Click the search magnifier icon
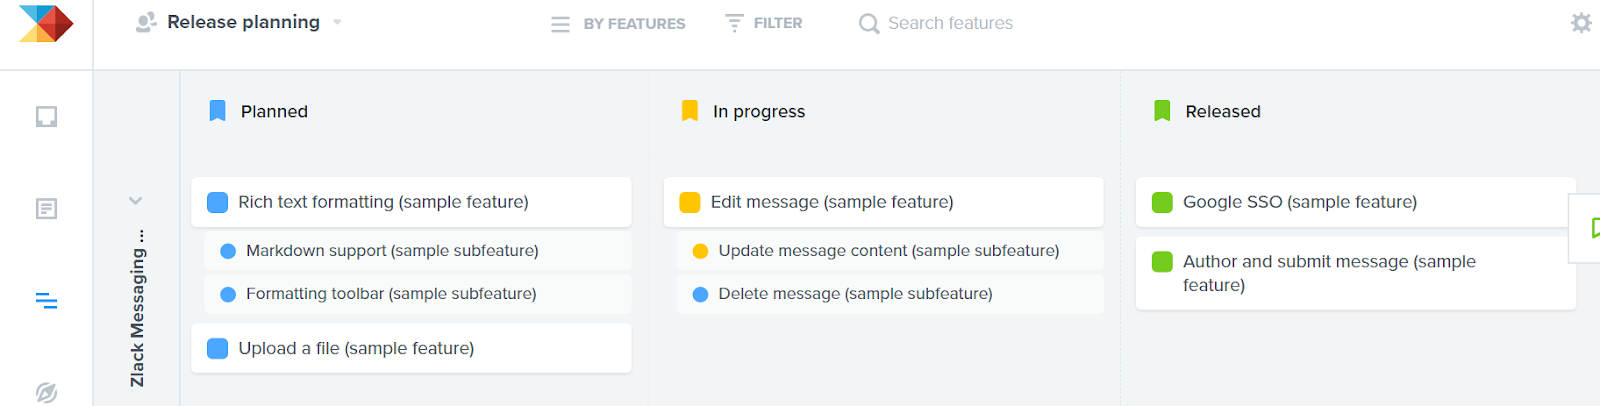The width and height of the screenshot is (1600, 406). click(869, 24)
